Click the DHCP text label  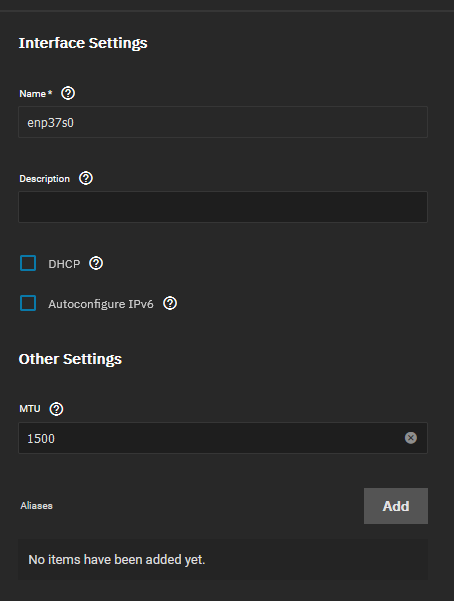(64, 264)
